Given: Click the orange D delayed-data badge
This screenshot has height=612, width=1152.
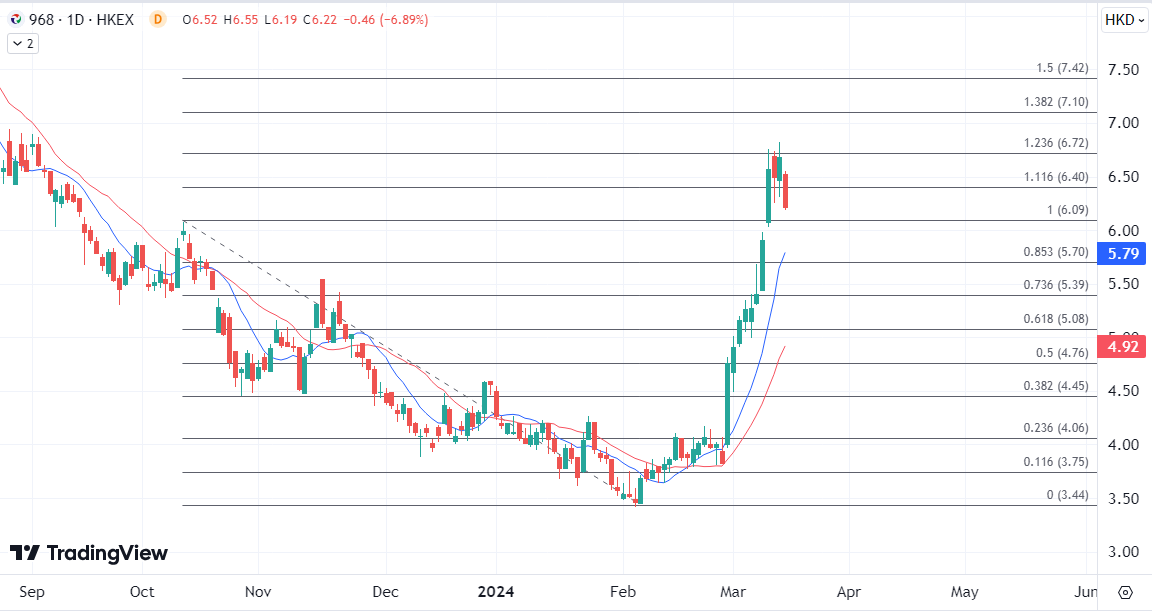Looking at the screenshot, I should 157,19.
